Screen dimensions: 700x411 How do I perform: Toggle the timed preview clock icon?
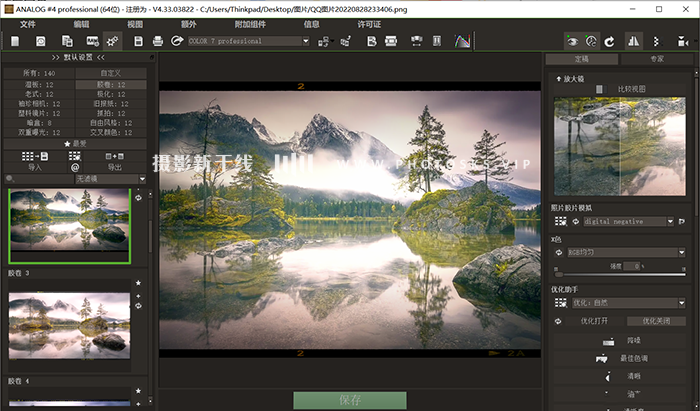[591, 42]
